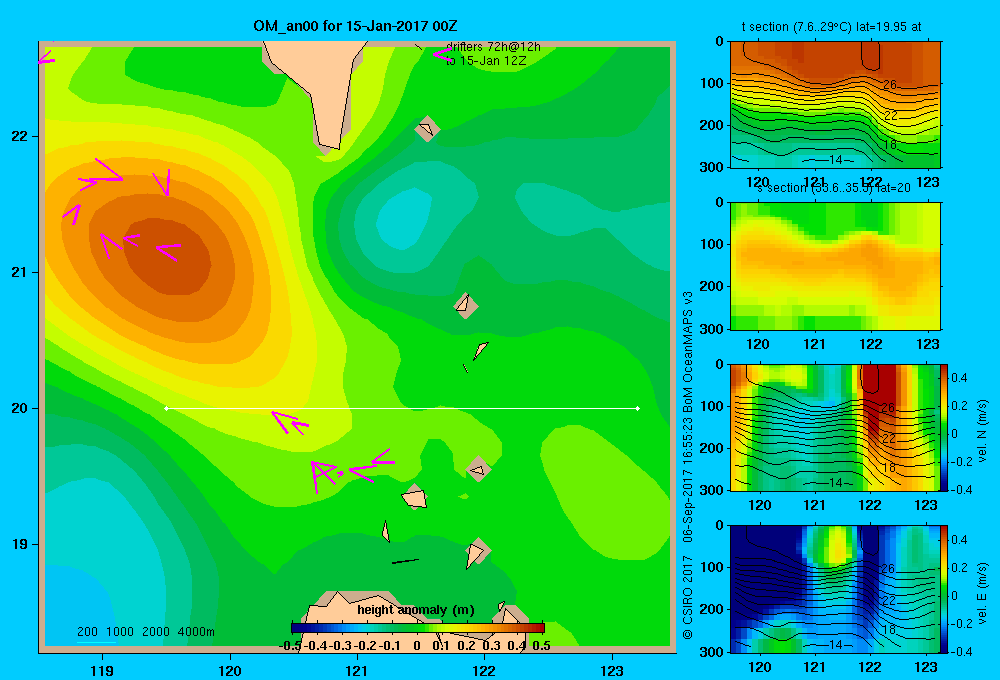Click the "-0.4" tick on vel. E scale
The image size is (1000, 680).
pyautogui.click(x=960, y=651)
